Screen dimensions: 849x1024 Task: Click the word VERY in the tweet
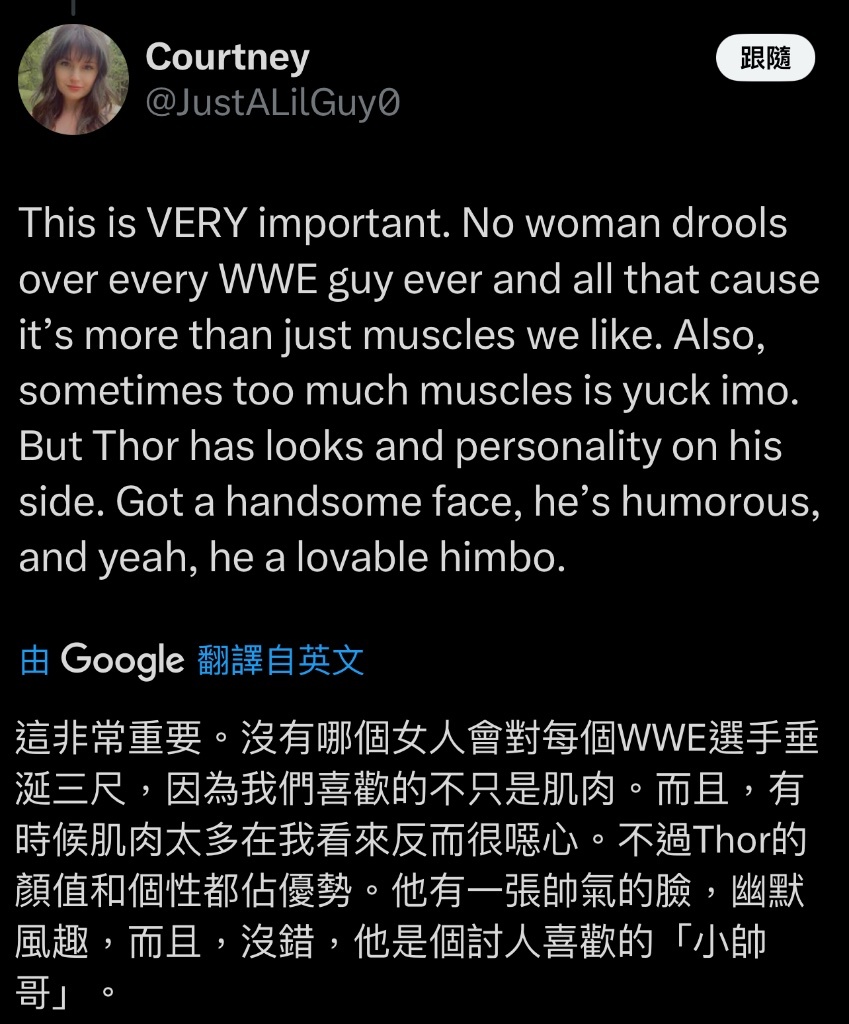[197, 223]
